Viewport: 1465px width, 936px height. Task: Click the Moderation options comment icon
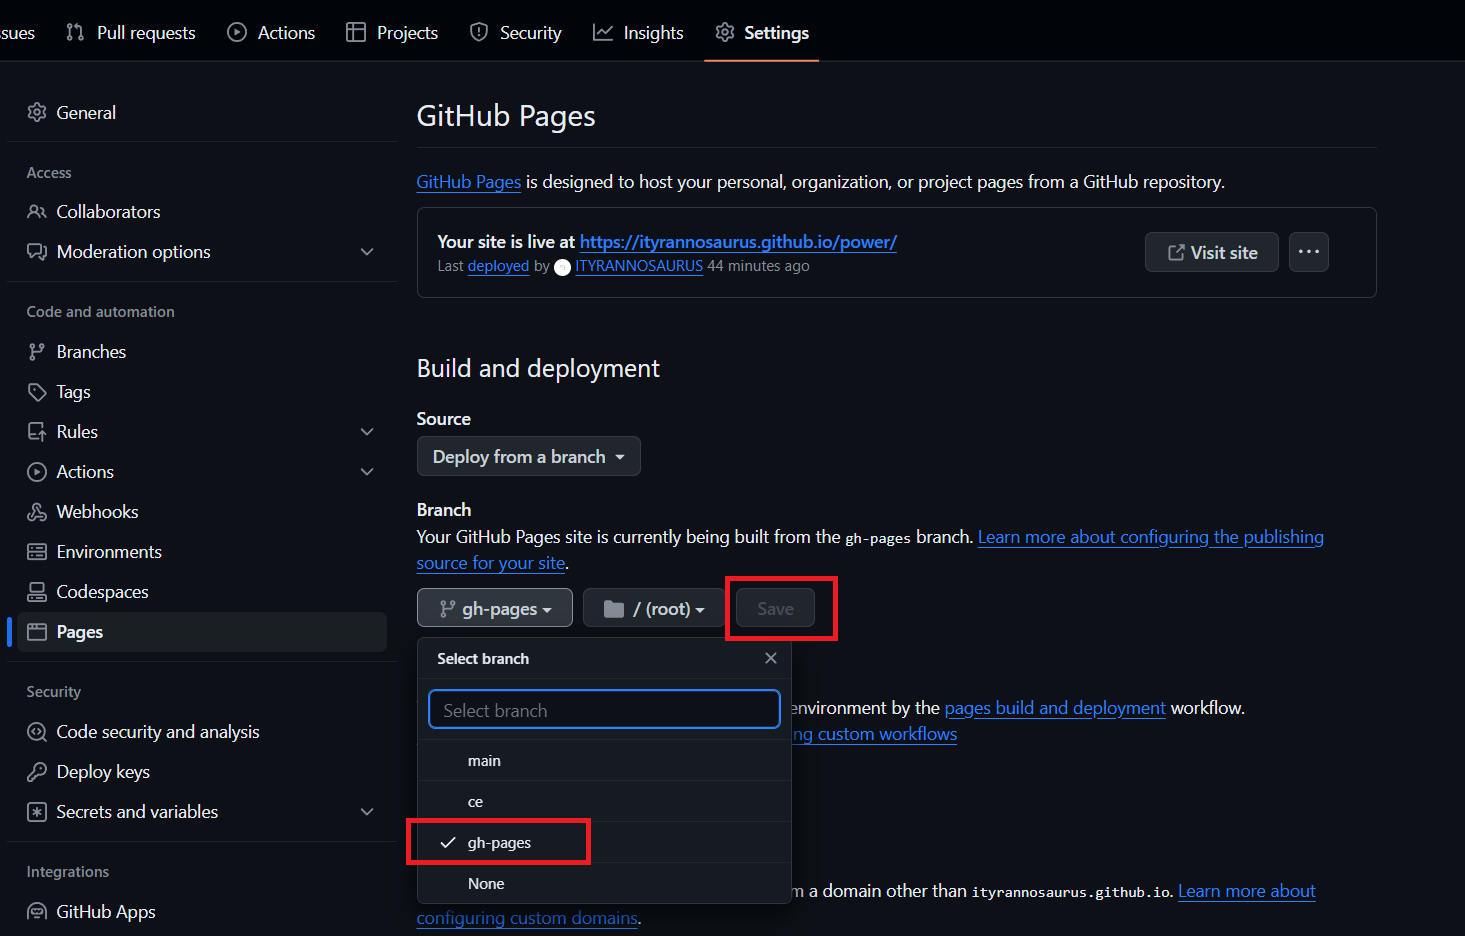tap(37, 252)
